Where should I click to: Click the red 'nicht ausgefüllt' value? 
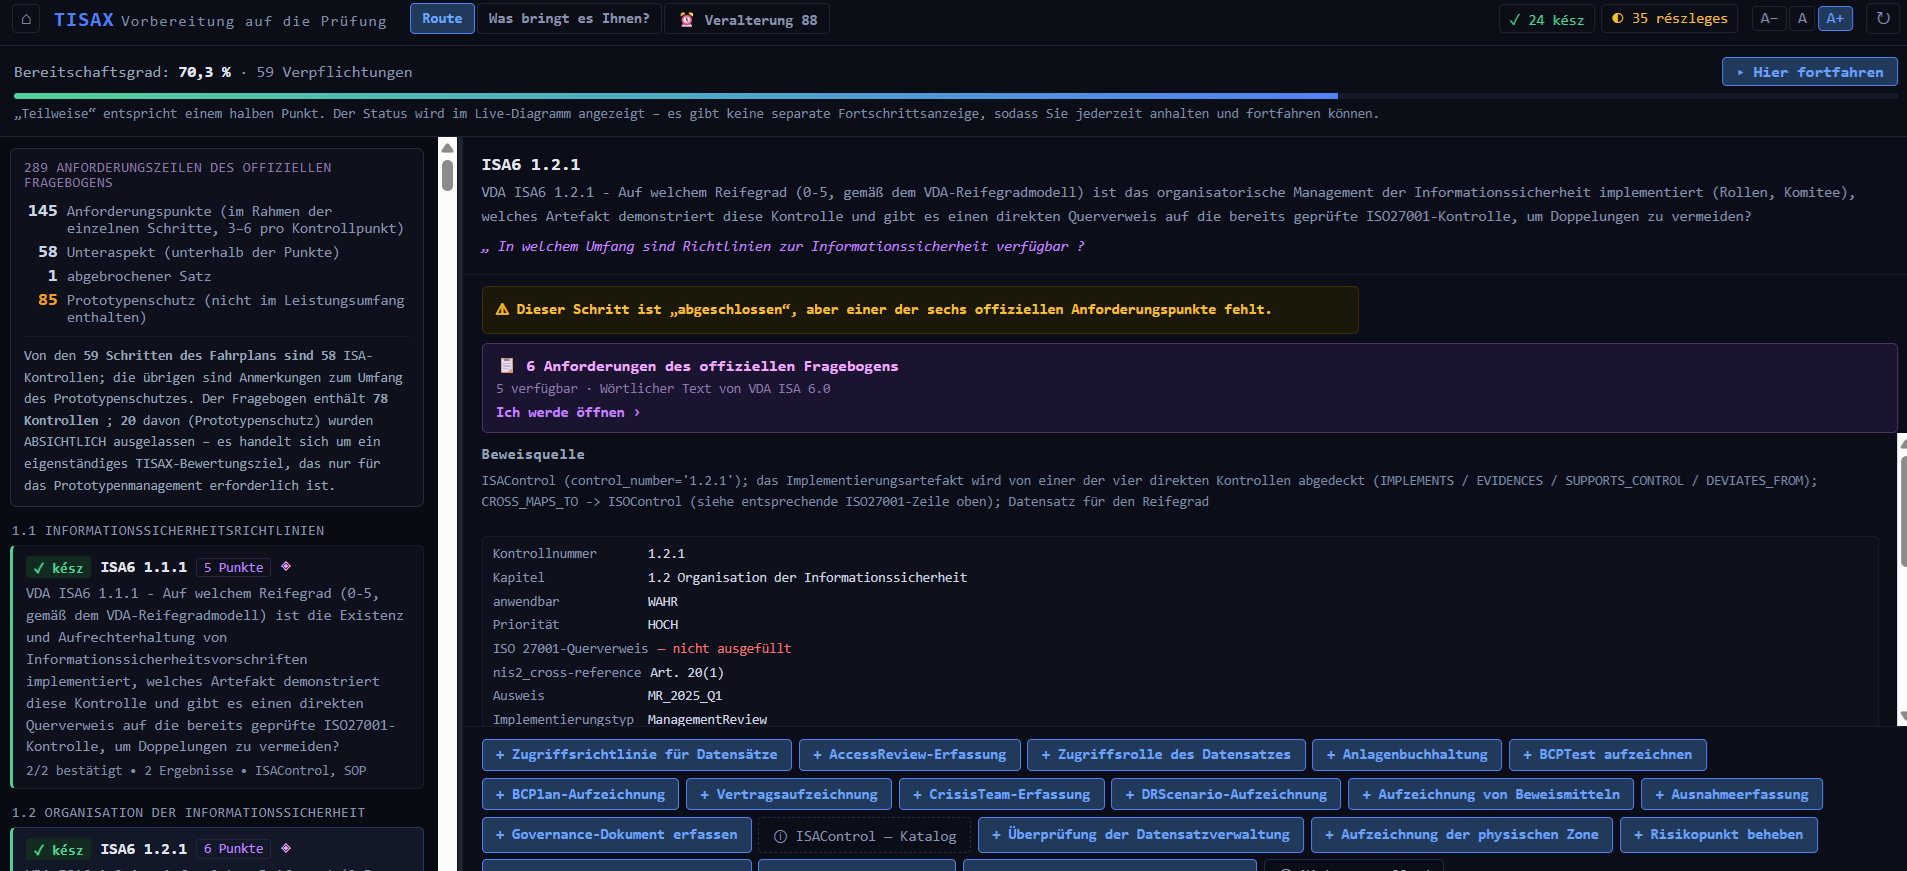(732, 649)
